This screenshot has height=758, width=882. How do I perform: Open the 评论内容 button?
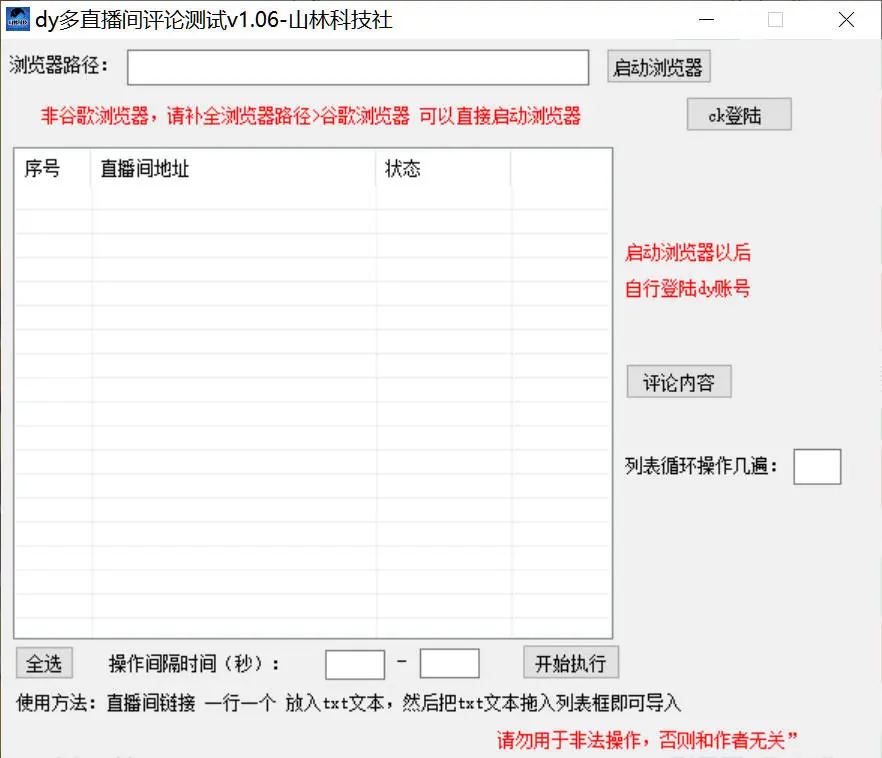click(x=679, y=382)
